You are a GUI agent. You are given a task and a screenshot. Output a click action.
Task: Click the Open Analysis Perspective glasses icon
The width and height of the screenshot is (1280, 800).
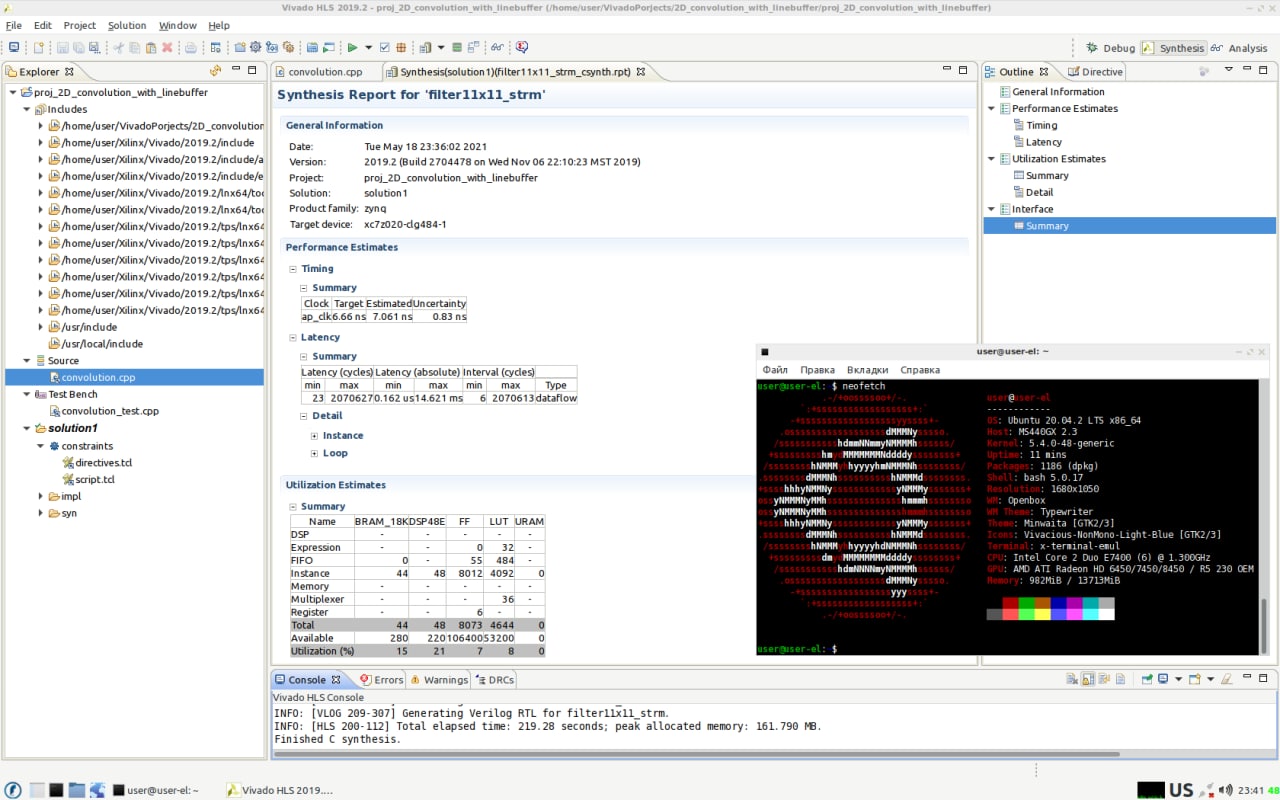pos(497,47)
